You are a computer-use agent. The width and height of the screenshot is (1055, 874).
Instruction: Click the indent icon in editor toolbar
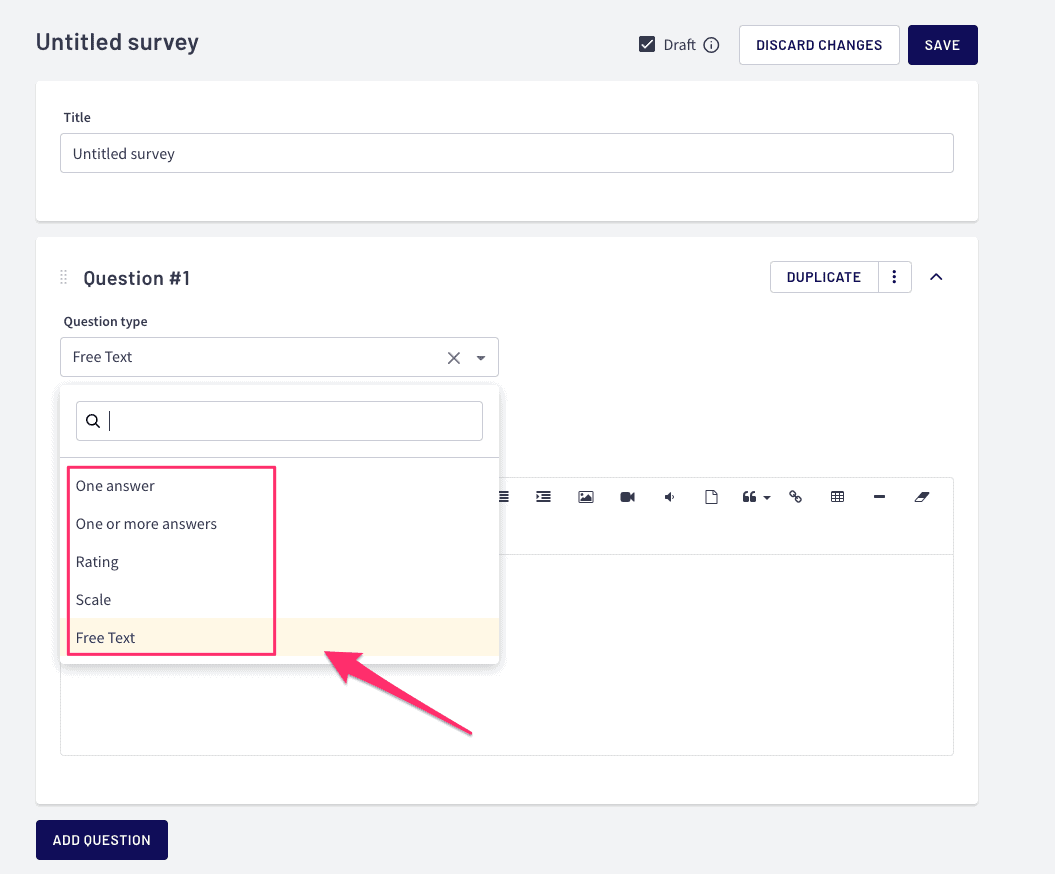tap(543, 497)
